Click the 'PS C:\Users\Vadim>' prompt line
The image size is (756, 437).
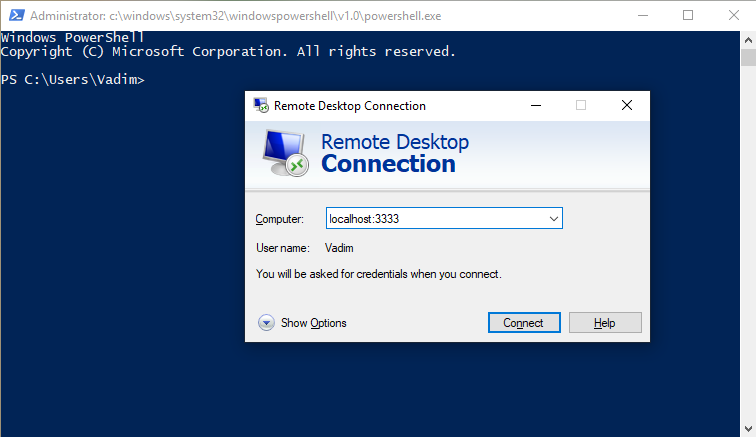pos(73,80)
